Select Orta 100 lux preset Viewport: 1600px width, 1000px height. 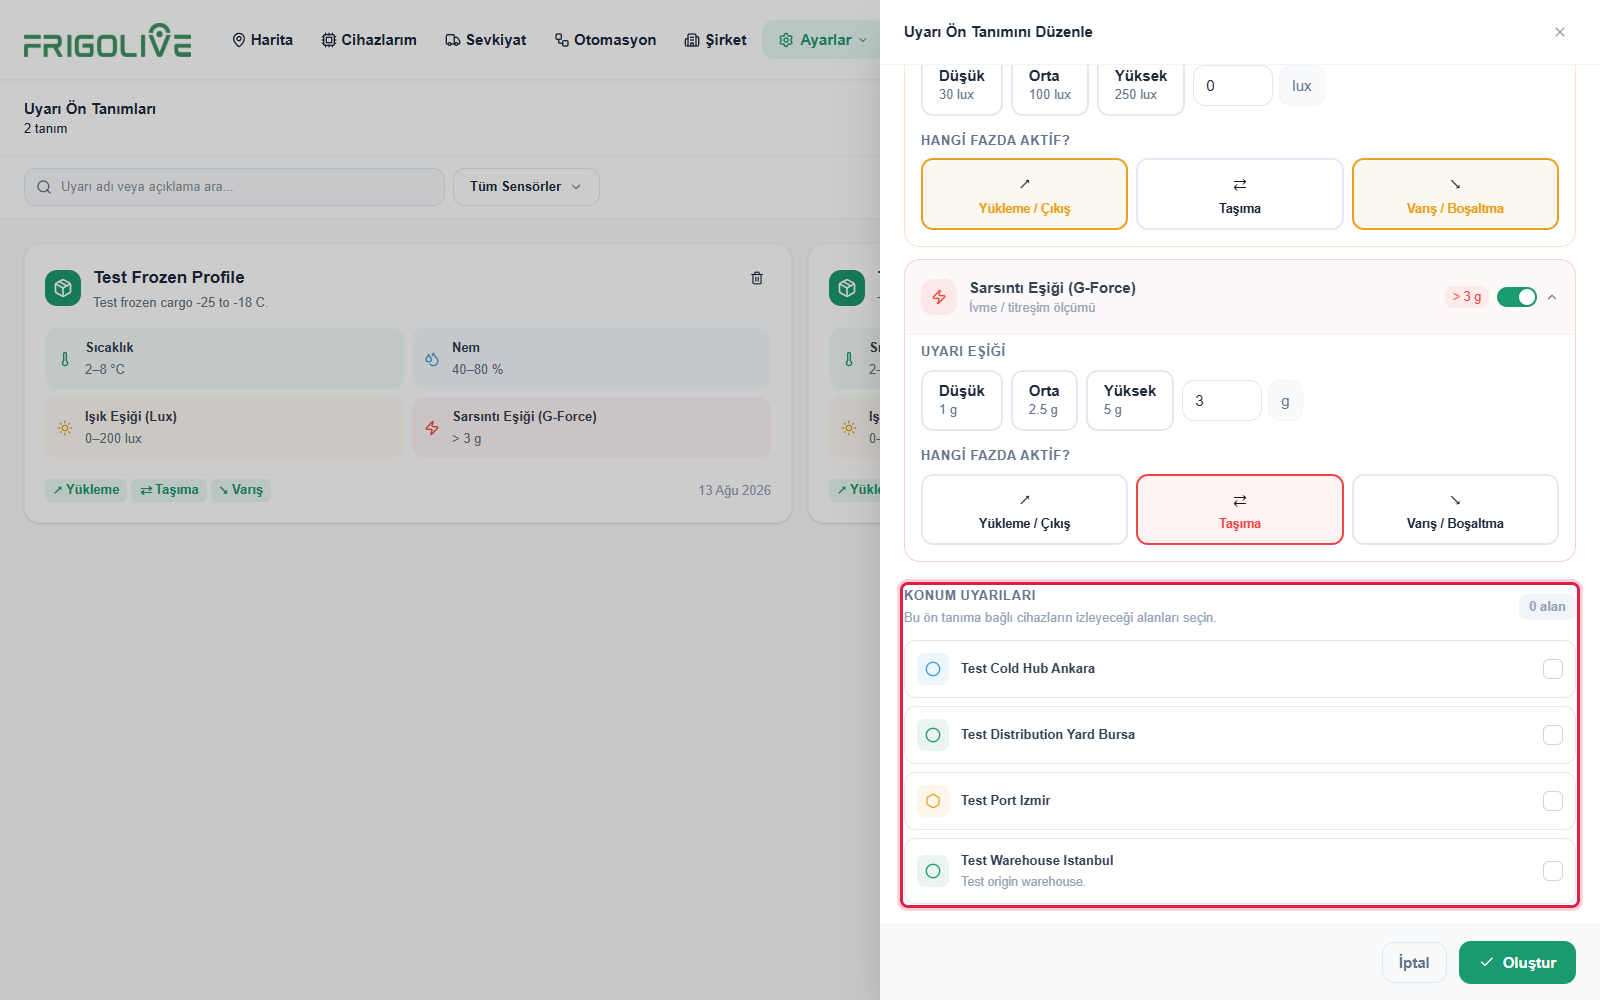click(1050, 87)
